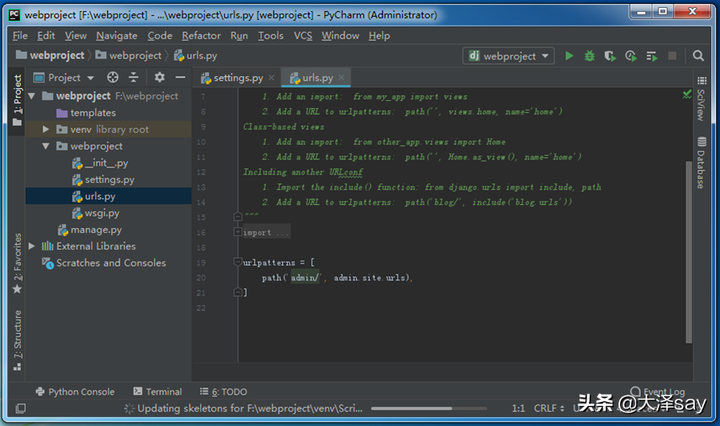
Task: Select wsgi.py in the tree
Action: [x=96, y=213]
